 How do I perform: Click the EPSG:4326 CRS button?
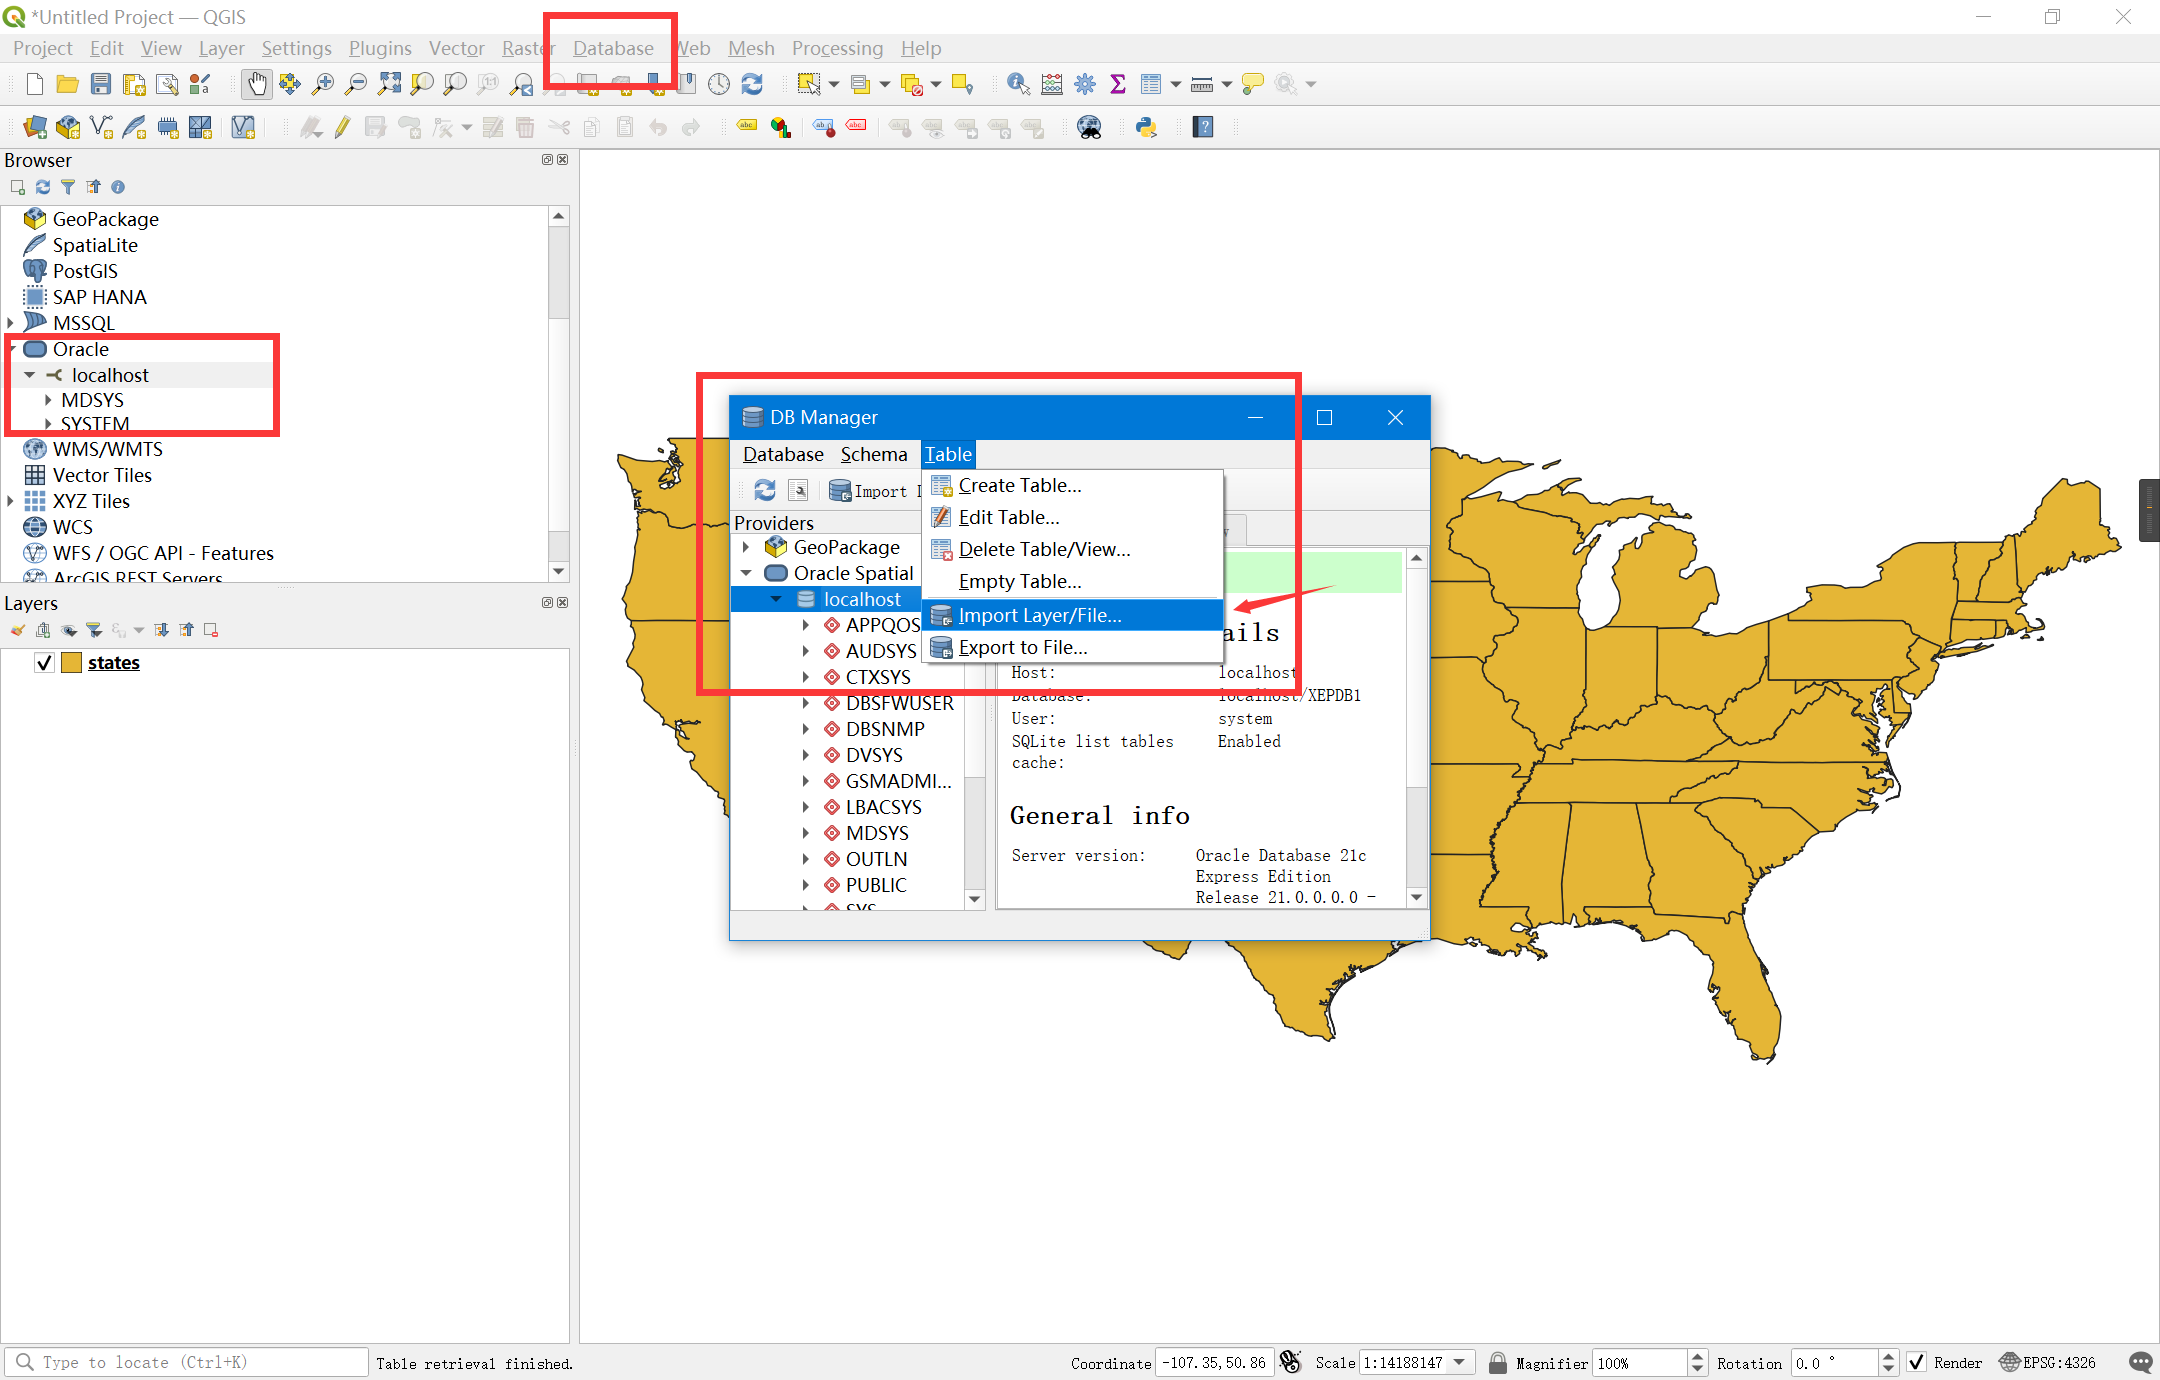click(x=2048, y=1362)
